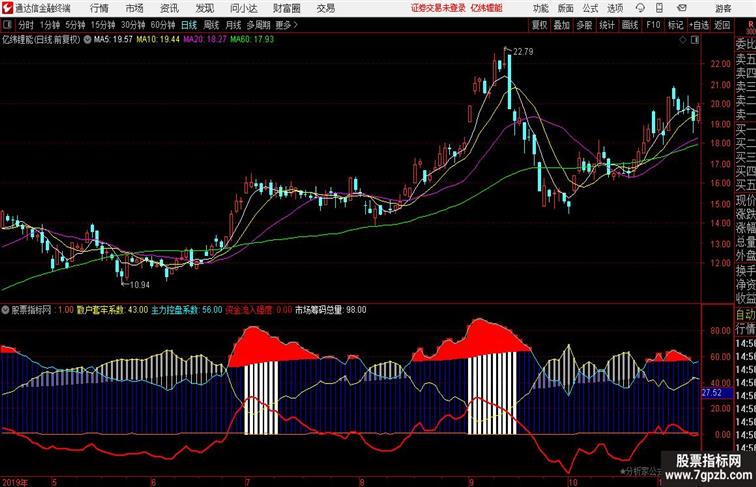756x487 pixels.
Task: Click the MA20: 18.27 indicator label
Action: click(204, 40)
